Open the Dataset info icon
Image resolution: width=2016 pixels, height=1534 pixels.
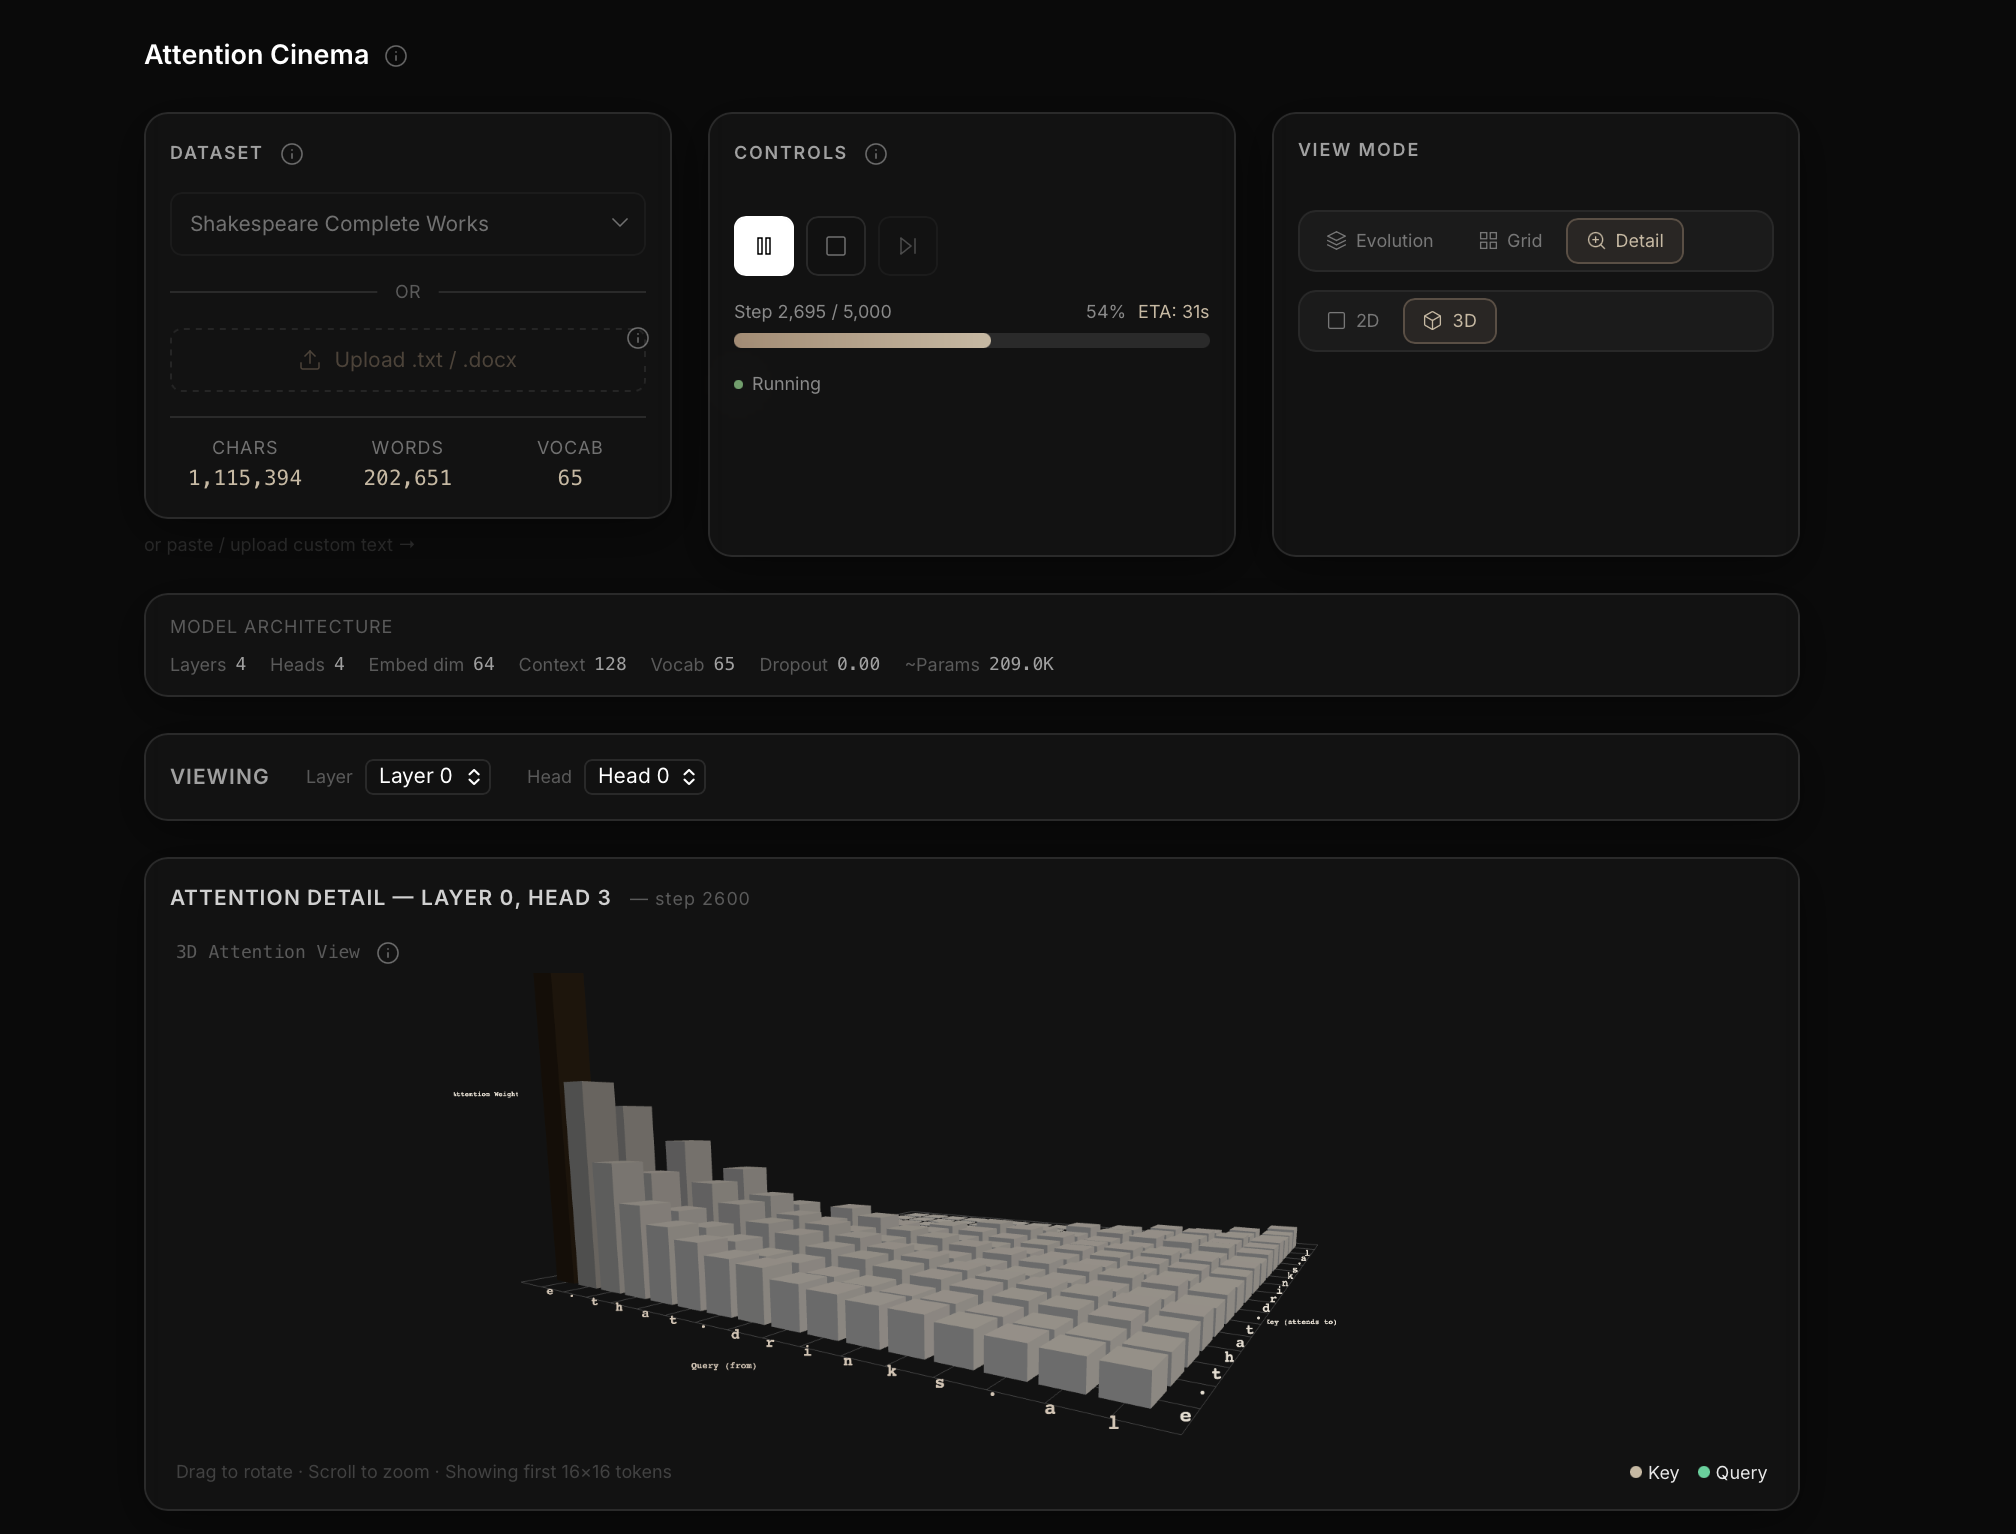[292, 154]
